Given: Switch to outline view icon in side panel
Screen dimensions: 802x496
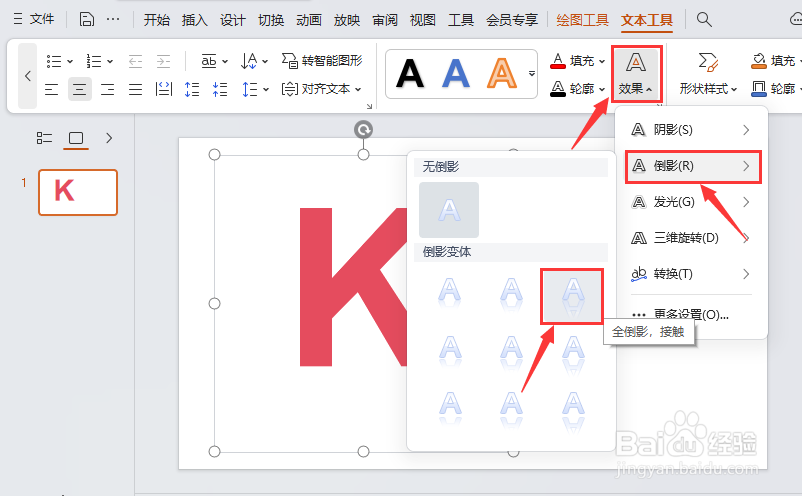Looking at the screenshot, I should point(44,138).
